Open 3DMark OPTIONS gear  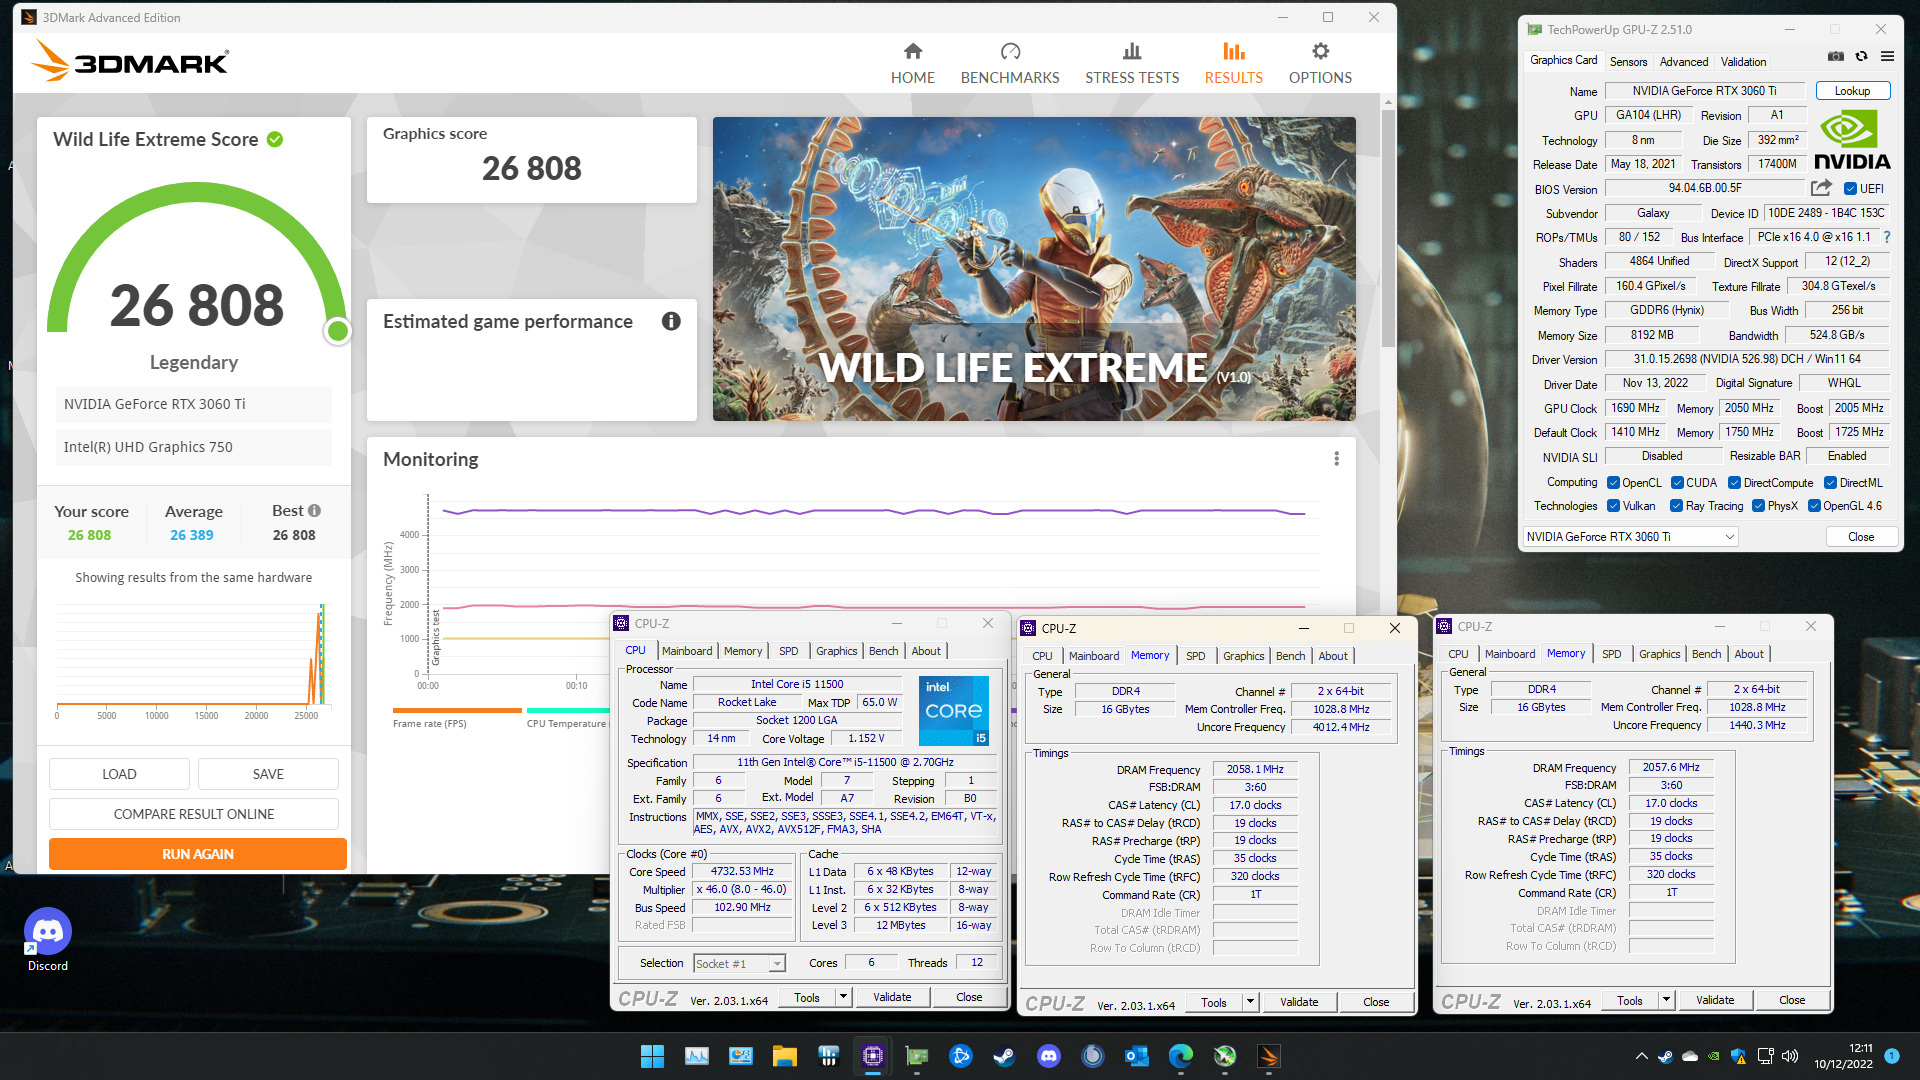(x=1320, y=63)
